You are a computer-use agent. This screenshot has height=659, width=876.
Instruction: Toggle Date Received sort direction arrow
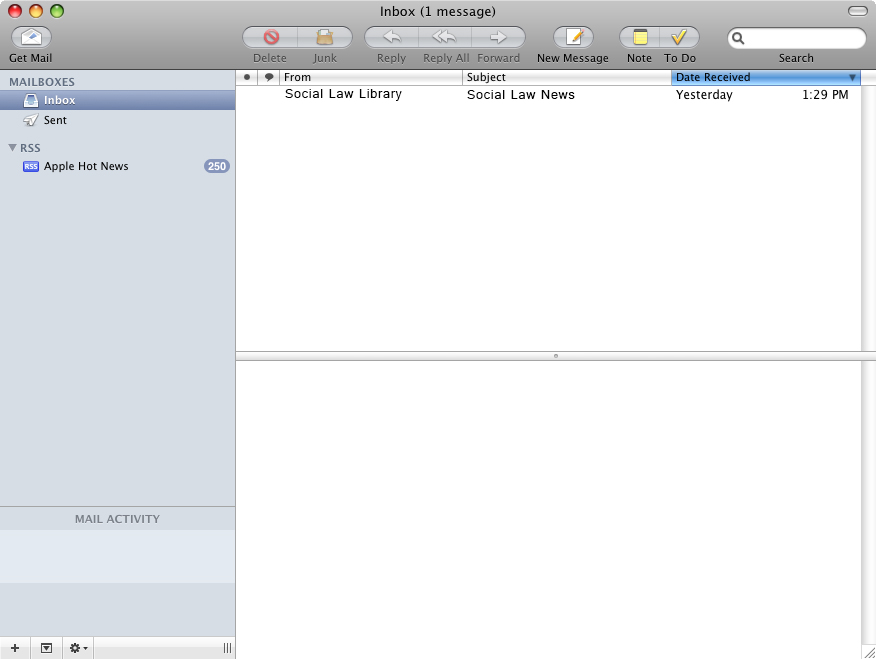coord(853,78)
